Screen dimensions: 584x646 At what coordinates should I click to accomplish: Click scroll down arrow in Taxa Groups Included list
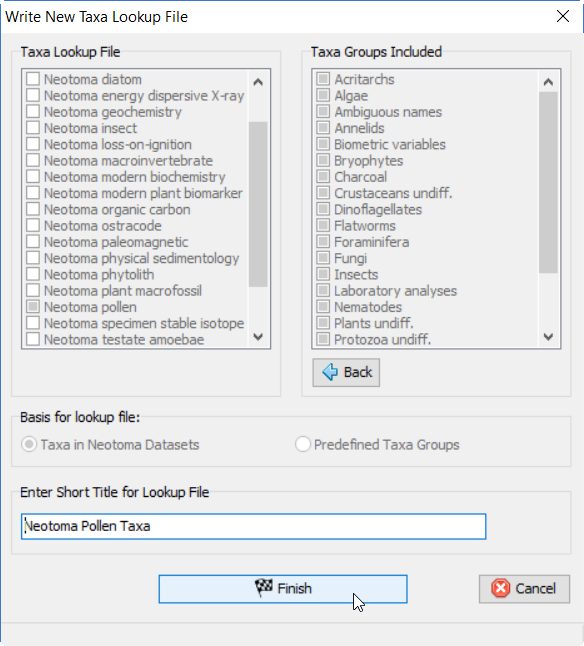click(x=548, y=337)
